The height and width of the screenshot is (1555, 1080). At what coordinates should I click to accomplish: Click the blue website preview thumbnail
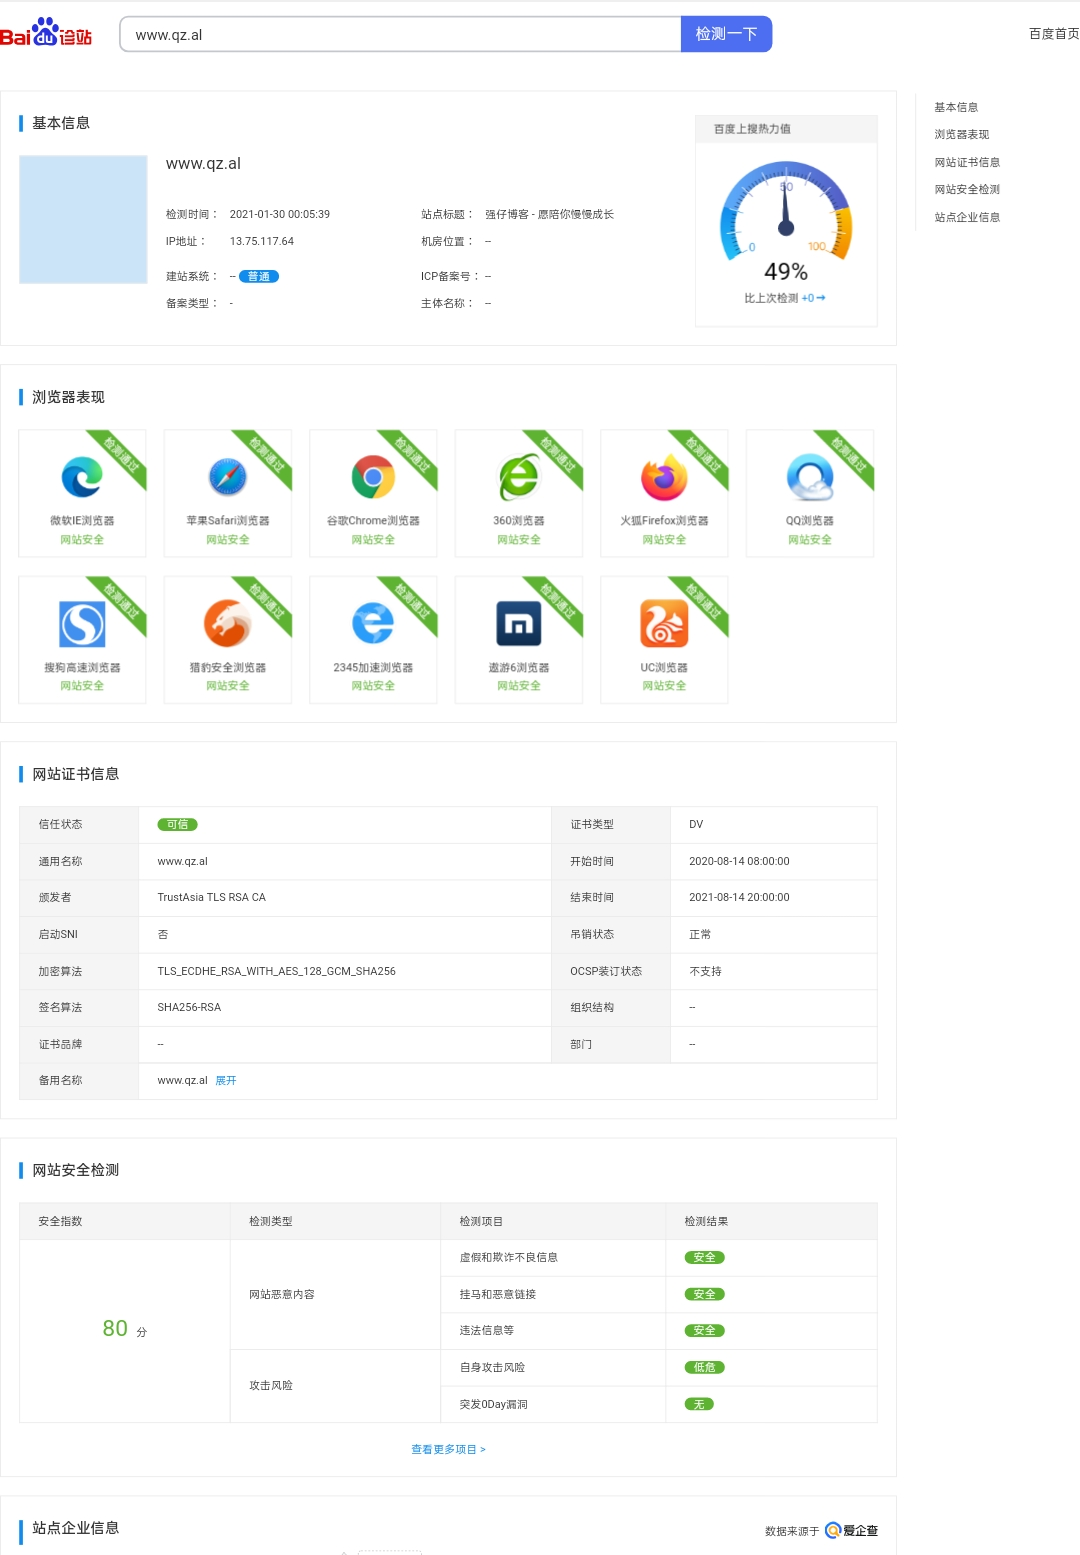tap(83, 219)
